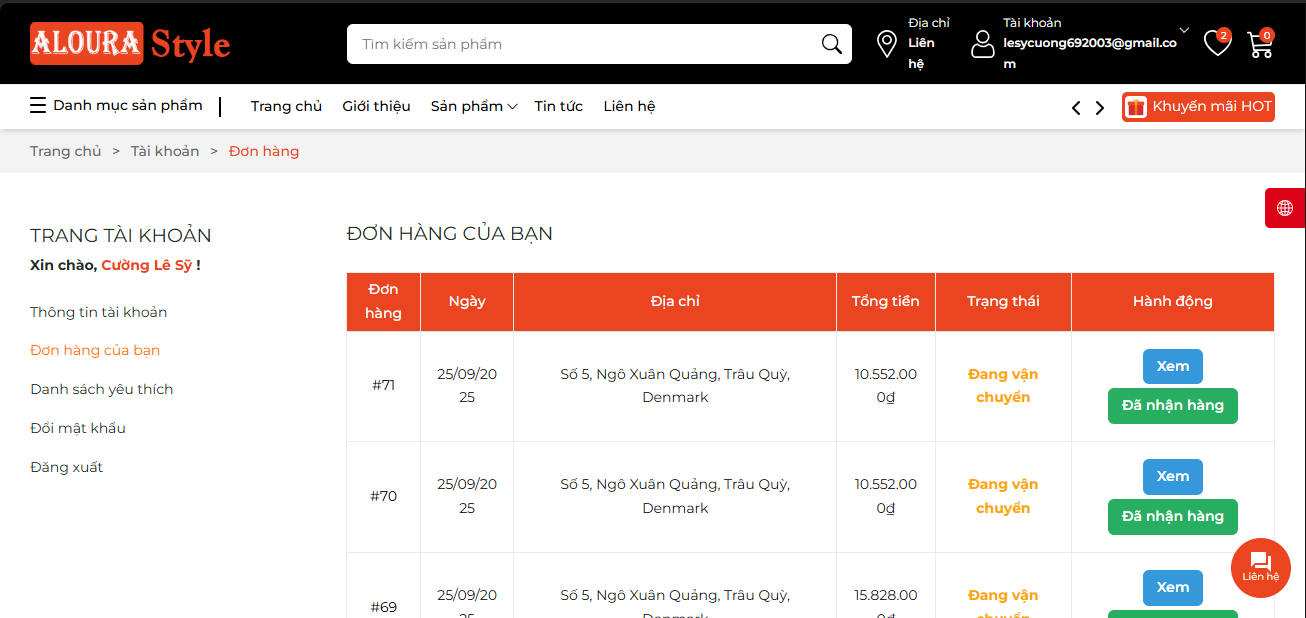Click the next promotion arrow
Image resolution: width=1306 pixels, height=618 pixels.
click(x=1100, y=108)
